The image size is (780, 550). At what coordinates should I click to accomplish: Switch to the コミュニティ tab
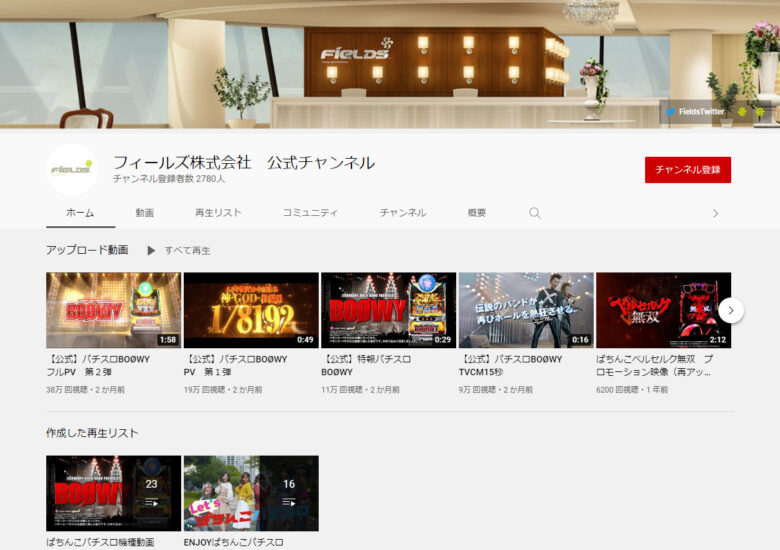(310, 213)
